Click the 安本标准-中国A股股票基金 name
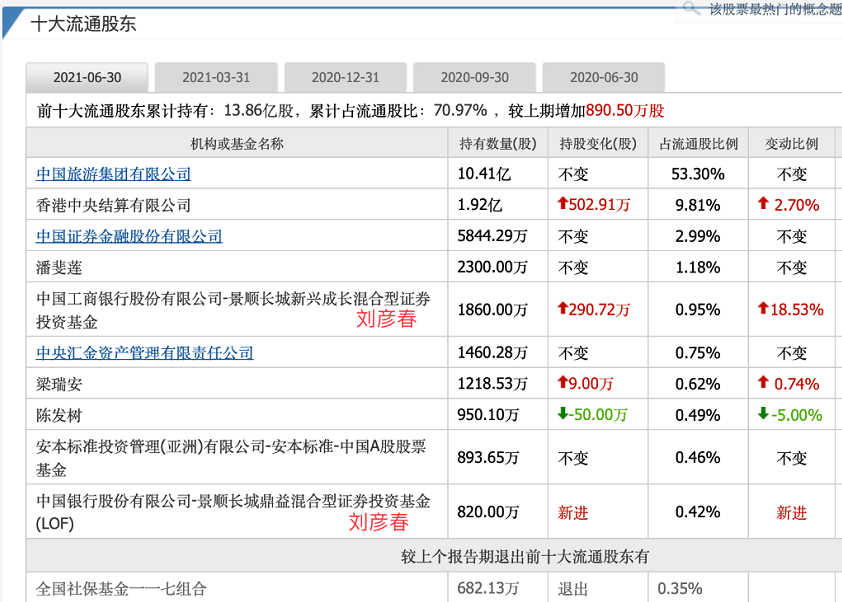 click(x=231, y=458)
